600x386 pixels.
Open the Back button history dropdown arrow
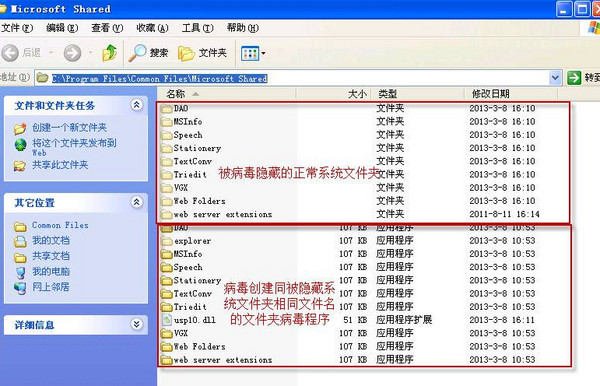51,53
